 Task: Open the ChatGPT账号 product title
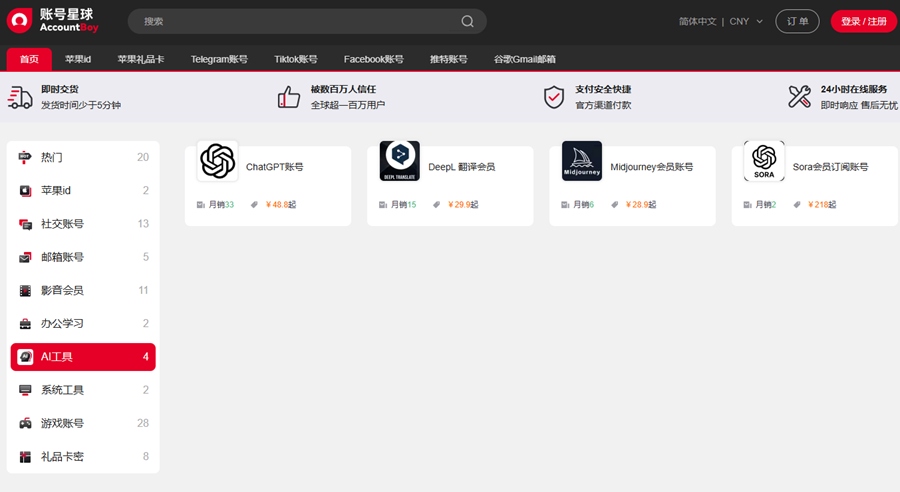[274, 167]
